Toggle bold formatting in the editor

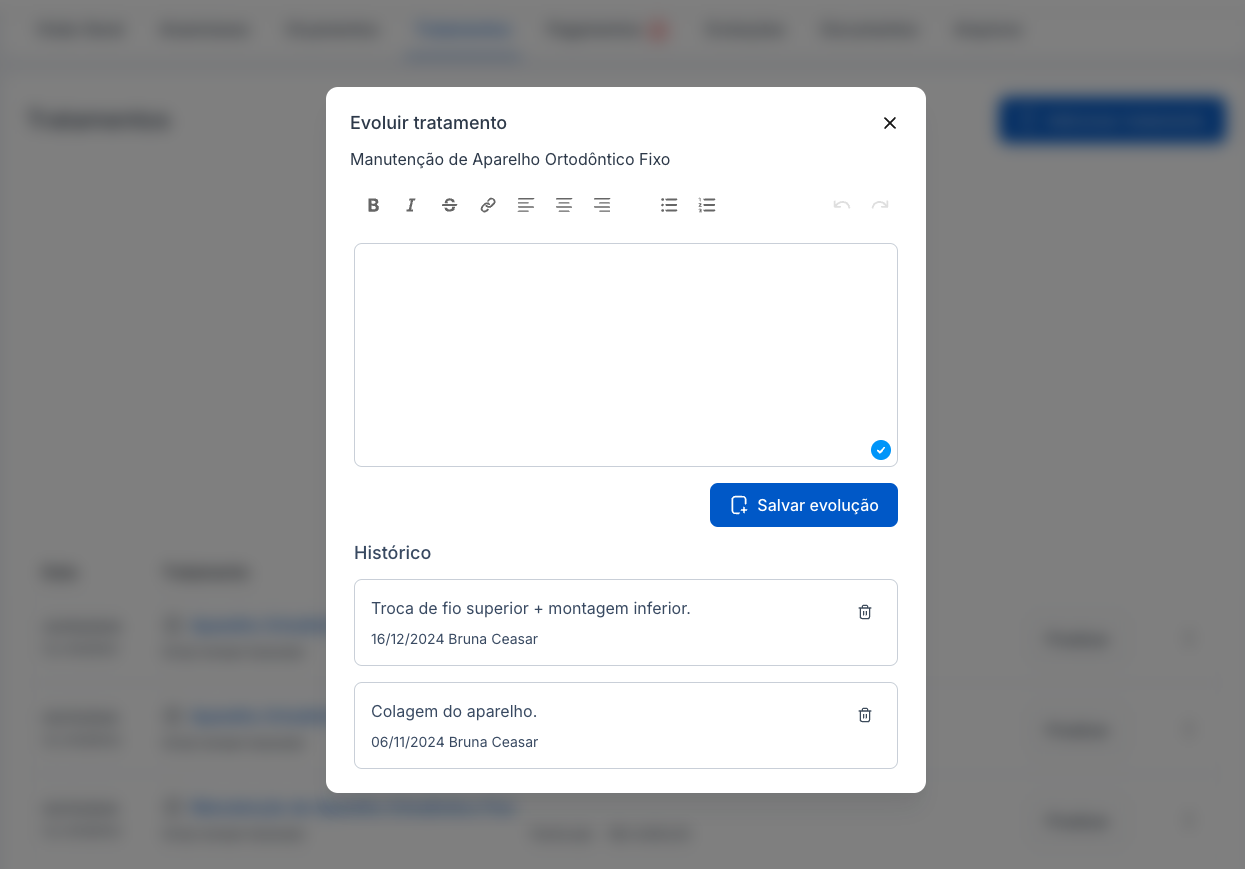coord(373,205)
